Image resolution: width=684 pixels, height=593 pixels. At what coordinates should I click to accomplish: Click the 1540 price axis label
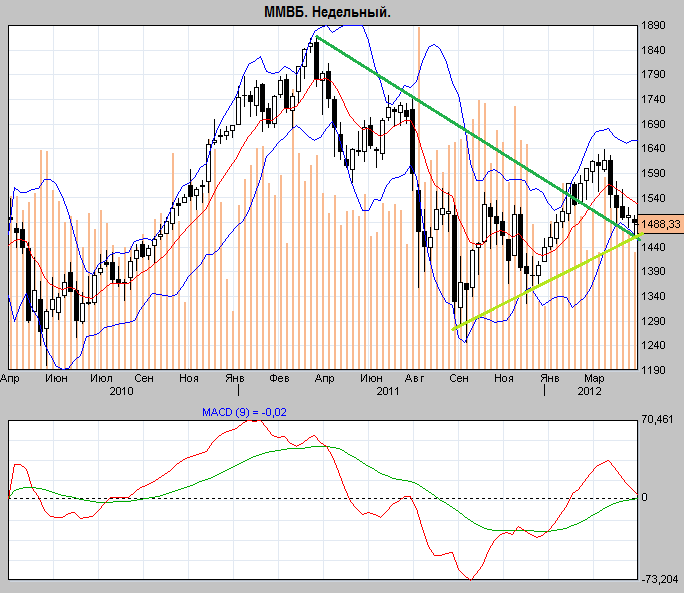point(653,198)
